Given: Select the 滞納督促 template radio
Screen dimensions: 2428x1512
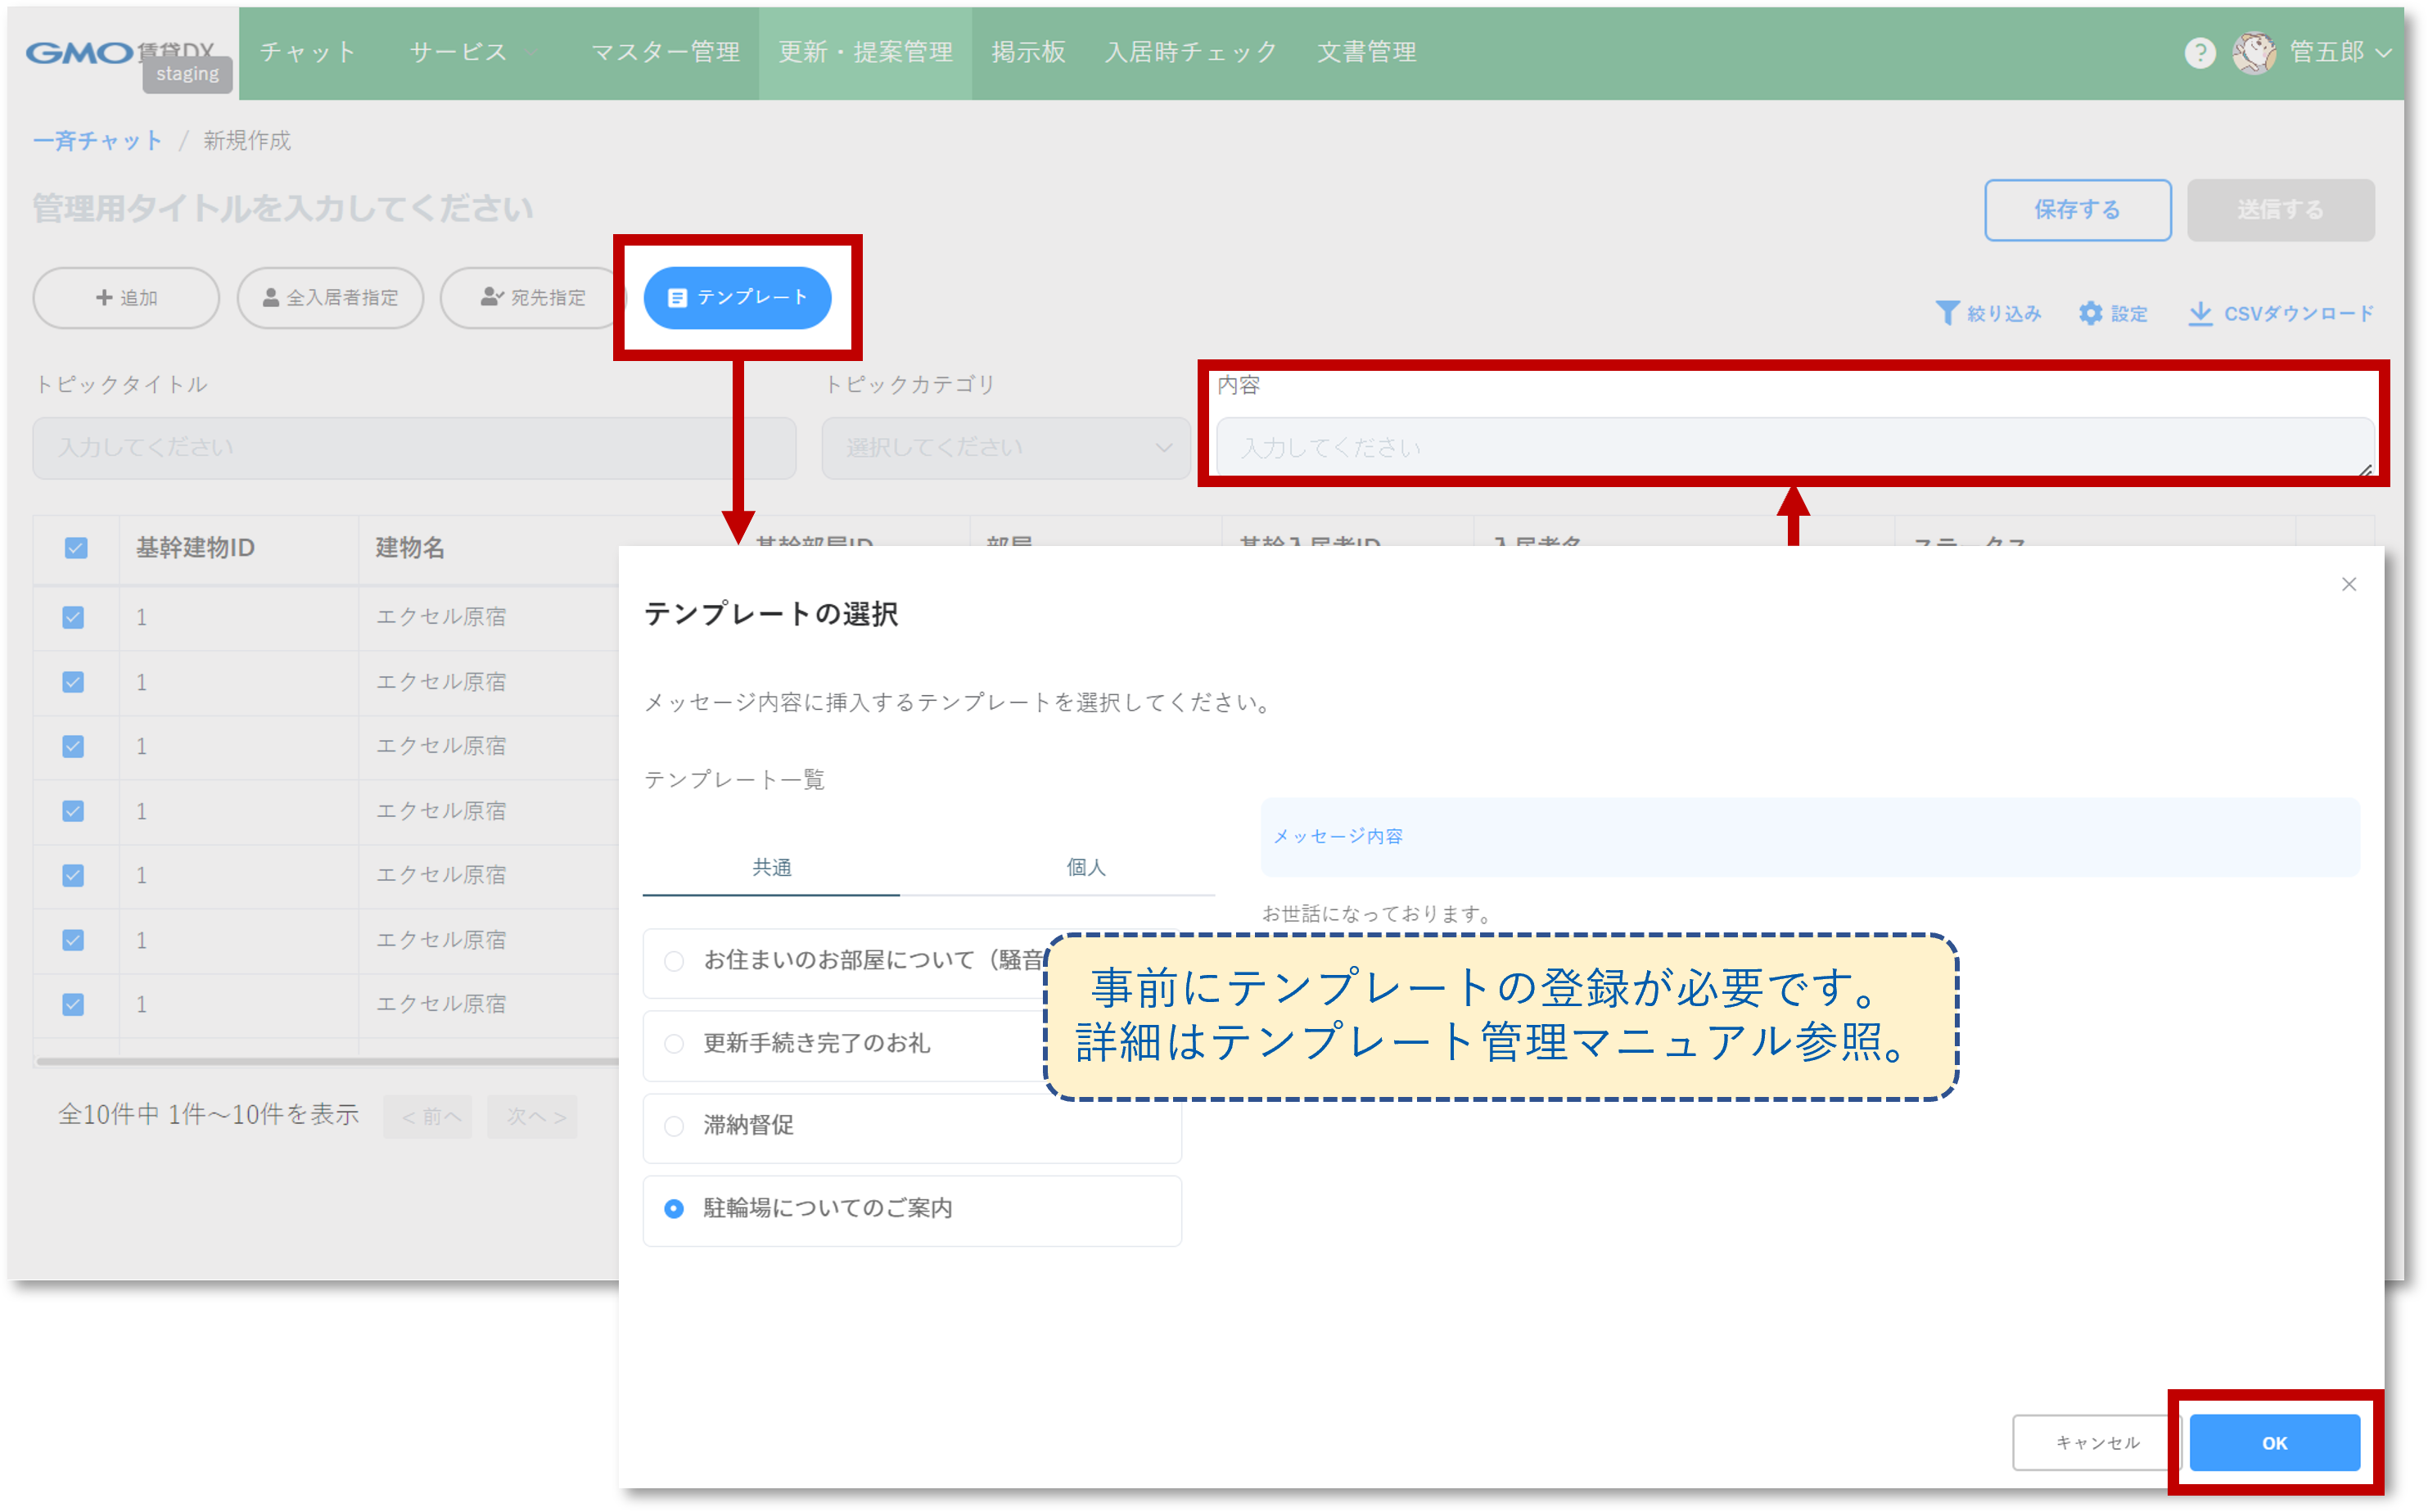Looking at the screenshot, I should point(674,1126).
